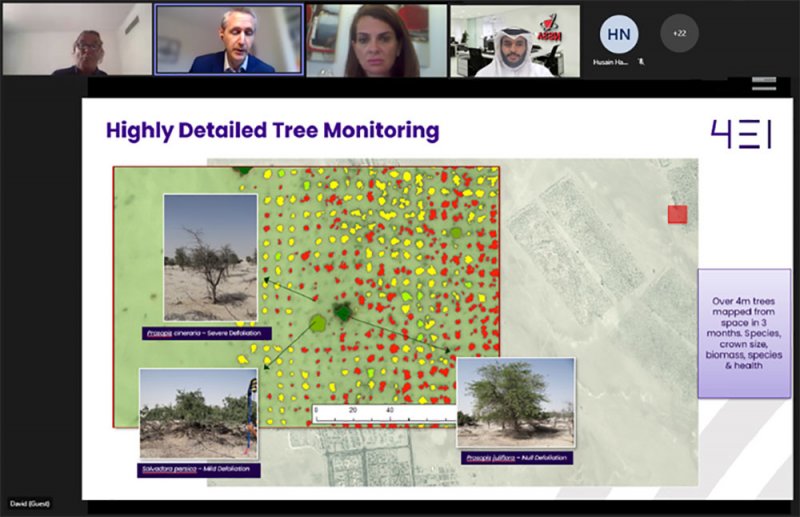
Task: Select the video tile of woman with dark hair
Action: (377, 41)
